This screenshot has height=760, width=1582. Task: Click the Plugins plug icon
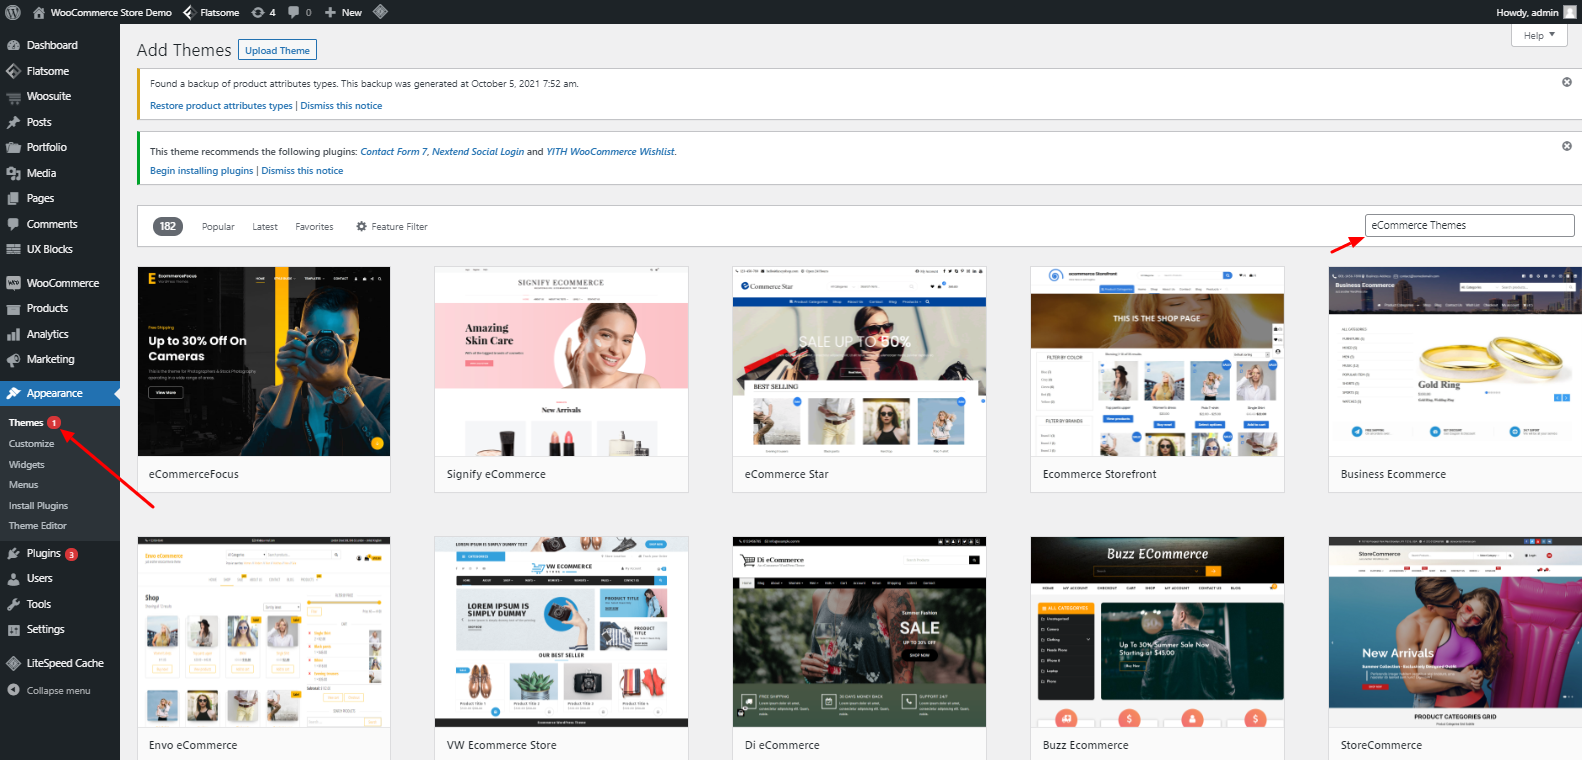pos(13,553)
